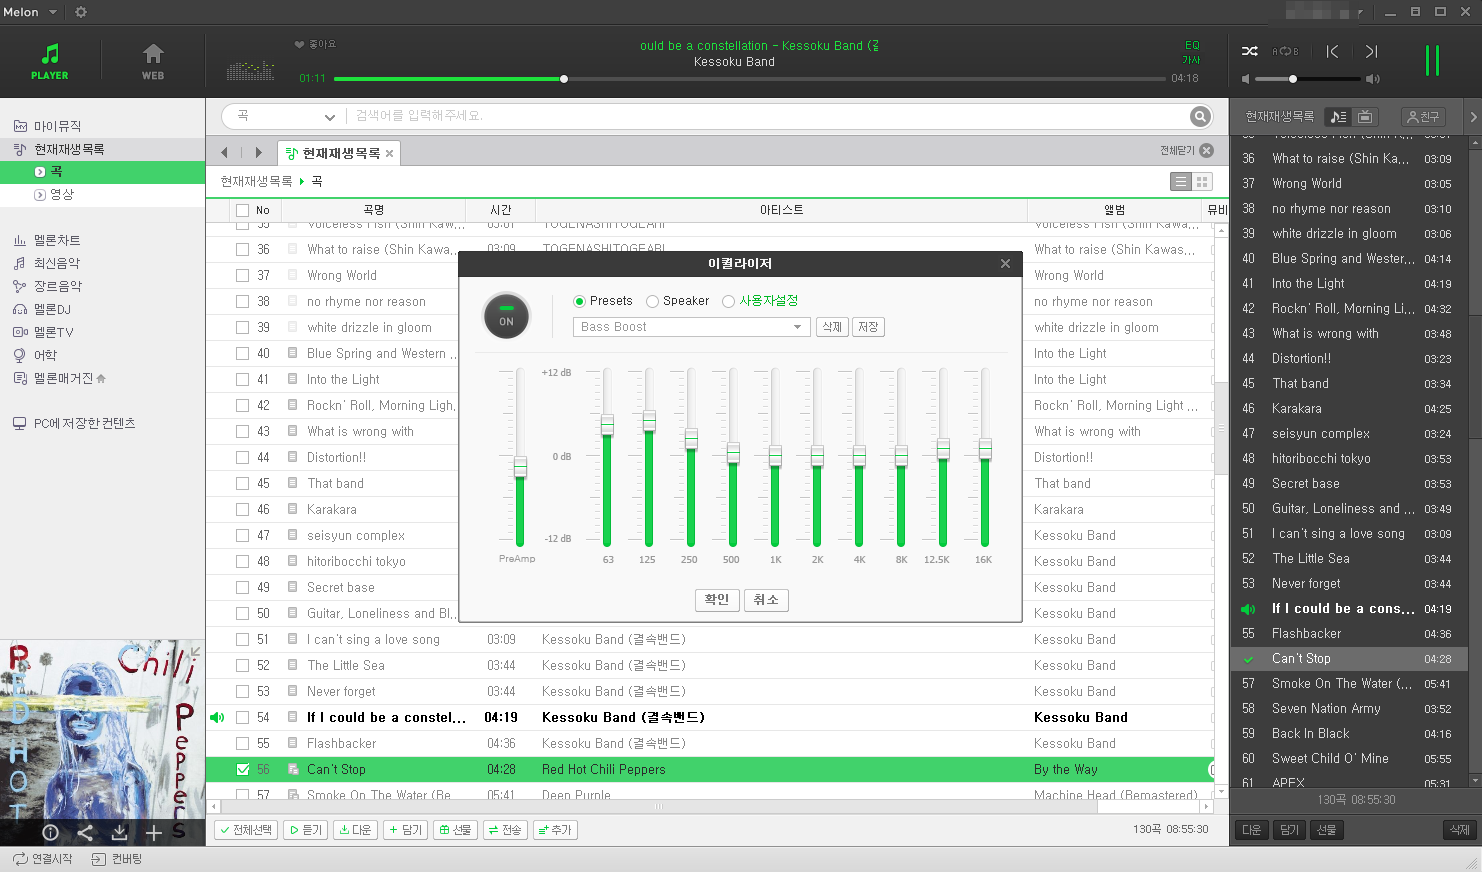The width and height of the screenshot is (1482, 872).
Task: Open the Bass Boost preset dropdown
Action: [x=690, y=327]
